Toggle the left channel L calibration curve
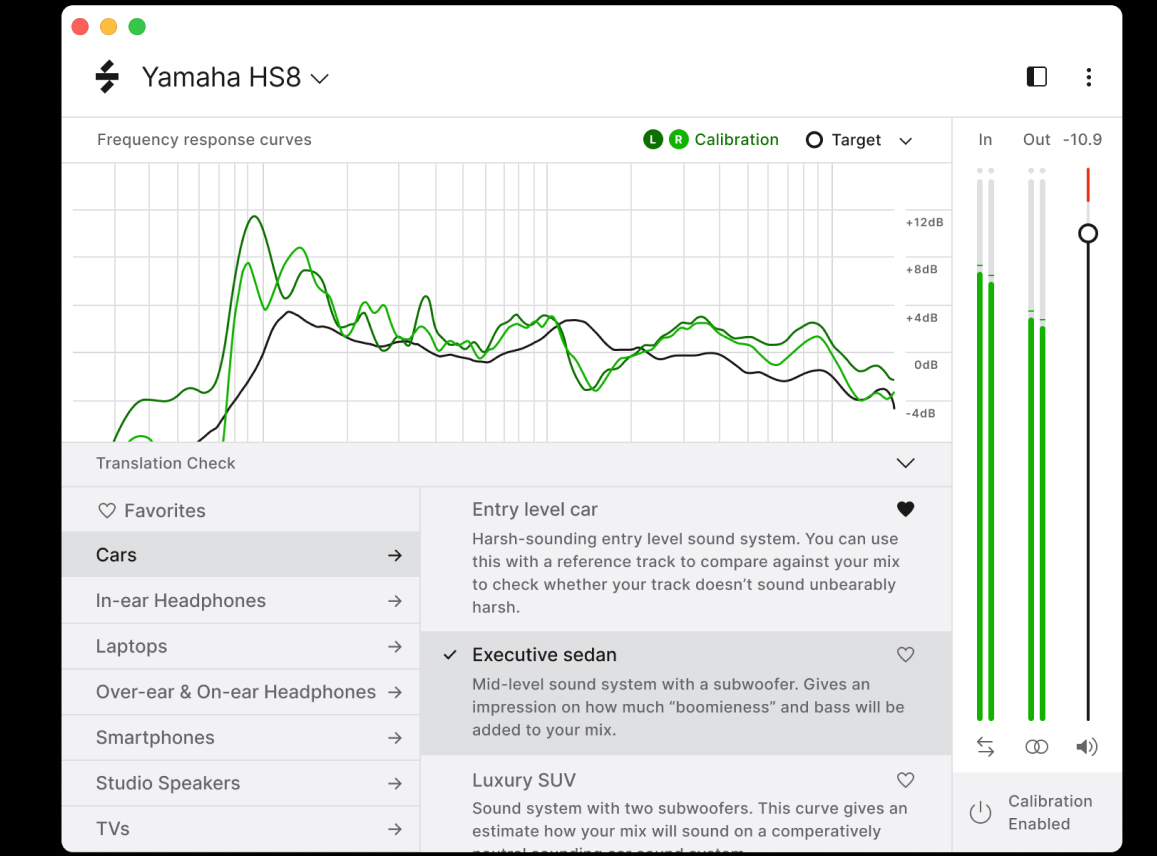This screenshot has height=856, width=1157. 653,140
